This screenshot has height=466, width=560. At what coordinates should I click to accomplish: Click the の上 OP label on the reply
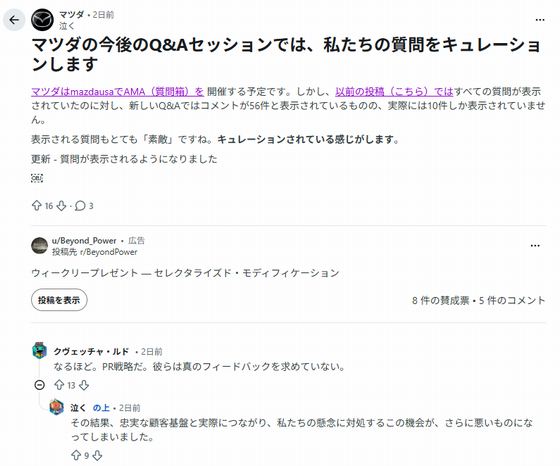101,408
